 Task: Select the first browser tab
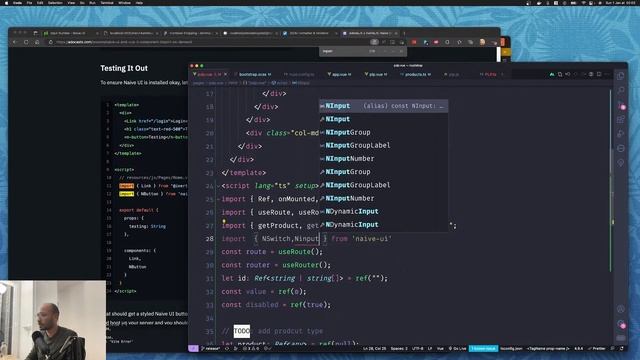71,33
